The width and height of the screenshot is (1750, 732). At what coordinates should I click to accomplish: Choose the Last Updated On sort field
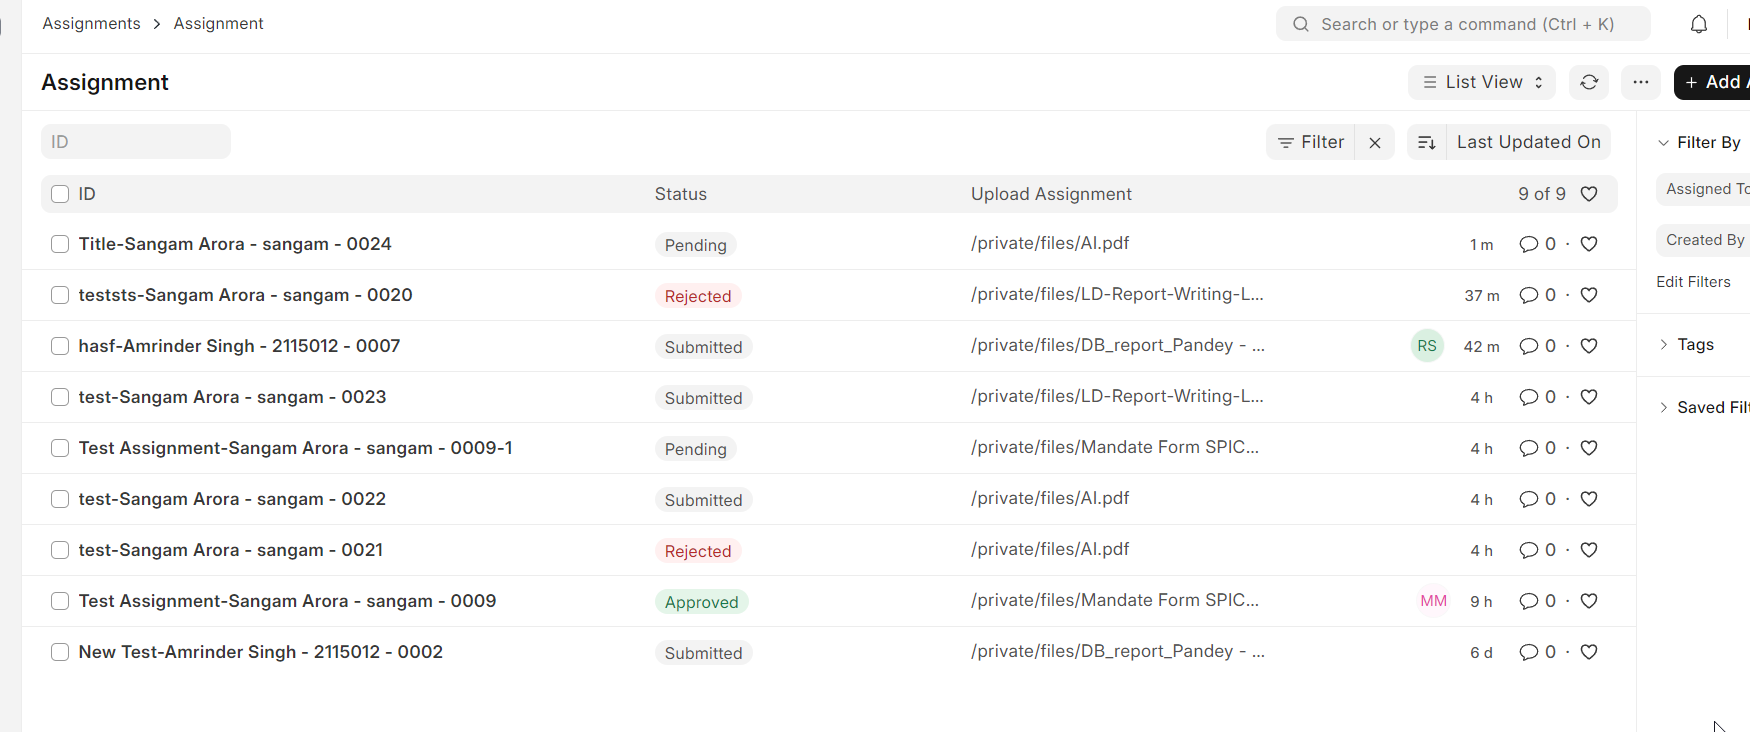tap(1528, 142)
